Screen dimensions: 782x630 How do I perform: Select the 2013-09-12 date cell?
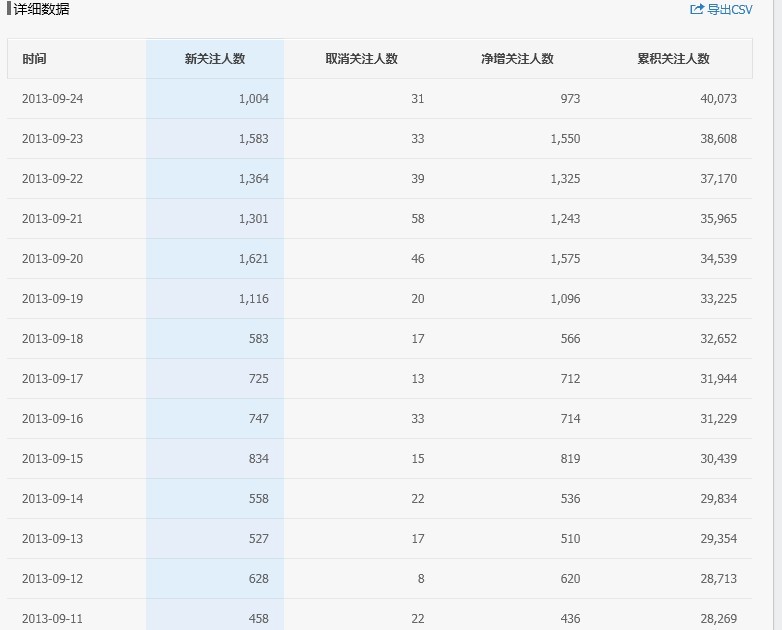52,579
